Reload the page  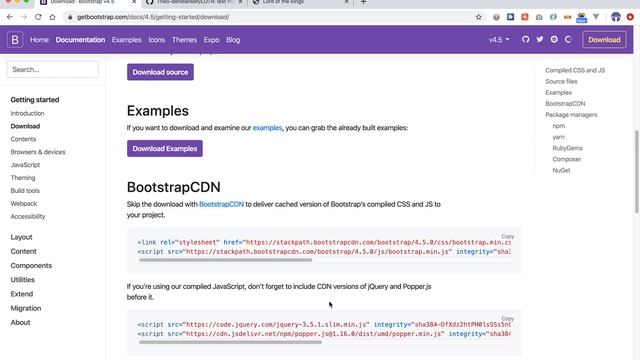38,17
